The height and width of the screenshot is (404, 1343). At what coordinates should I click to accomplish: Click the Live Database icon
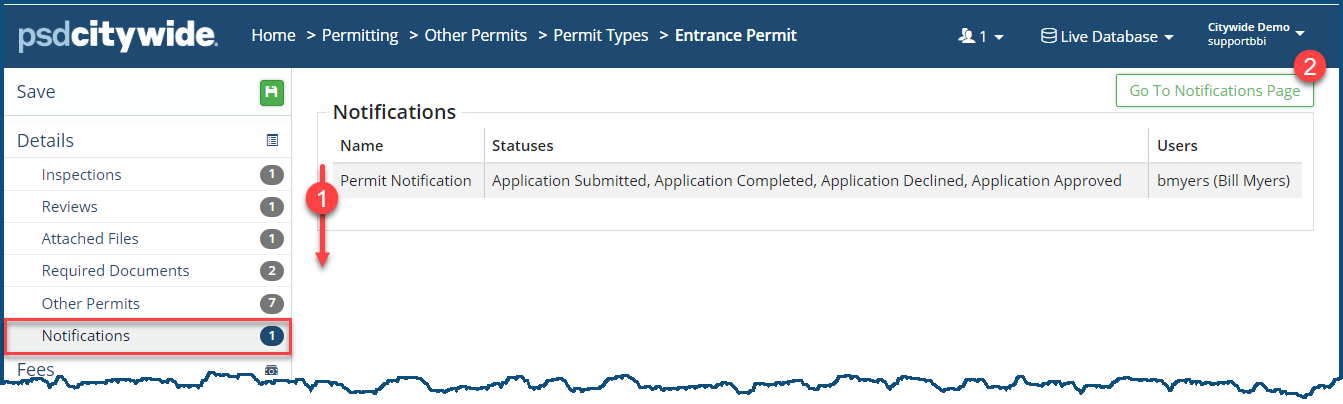(1048, 36)
